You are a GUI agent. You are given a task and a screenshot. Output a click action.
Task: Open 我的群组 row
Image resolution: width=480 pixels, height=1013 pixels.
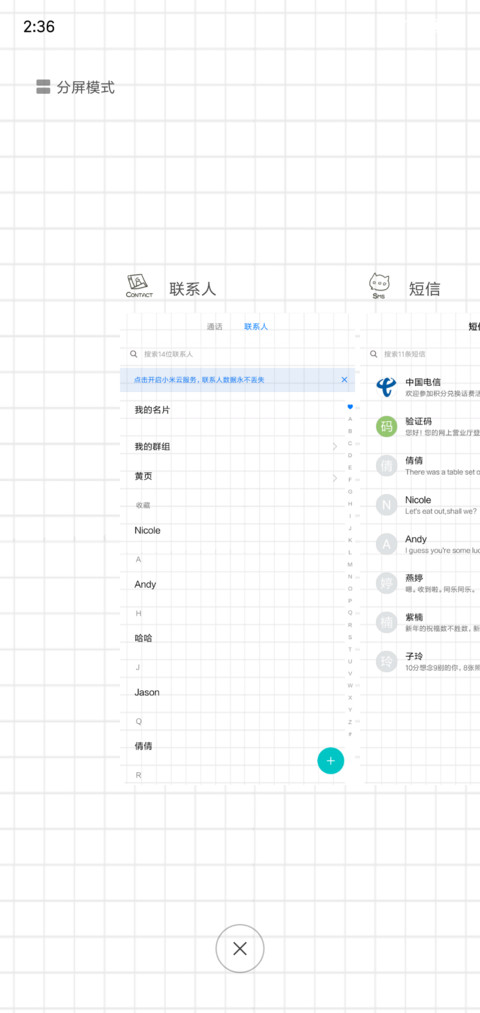[233, 446]
